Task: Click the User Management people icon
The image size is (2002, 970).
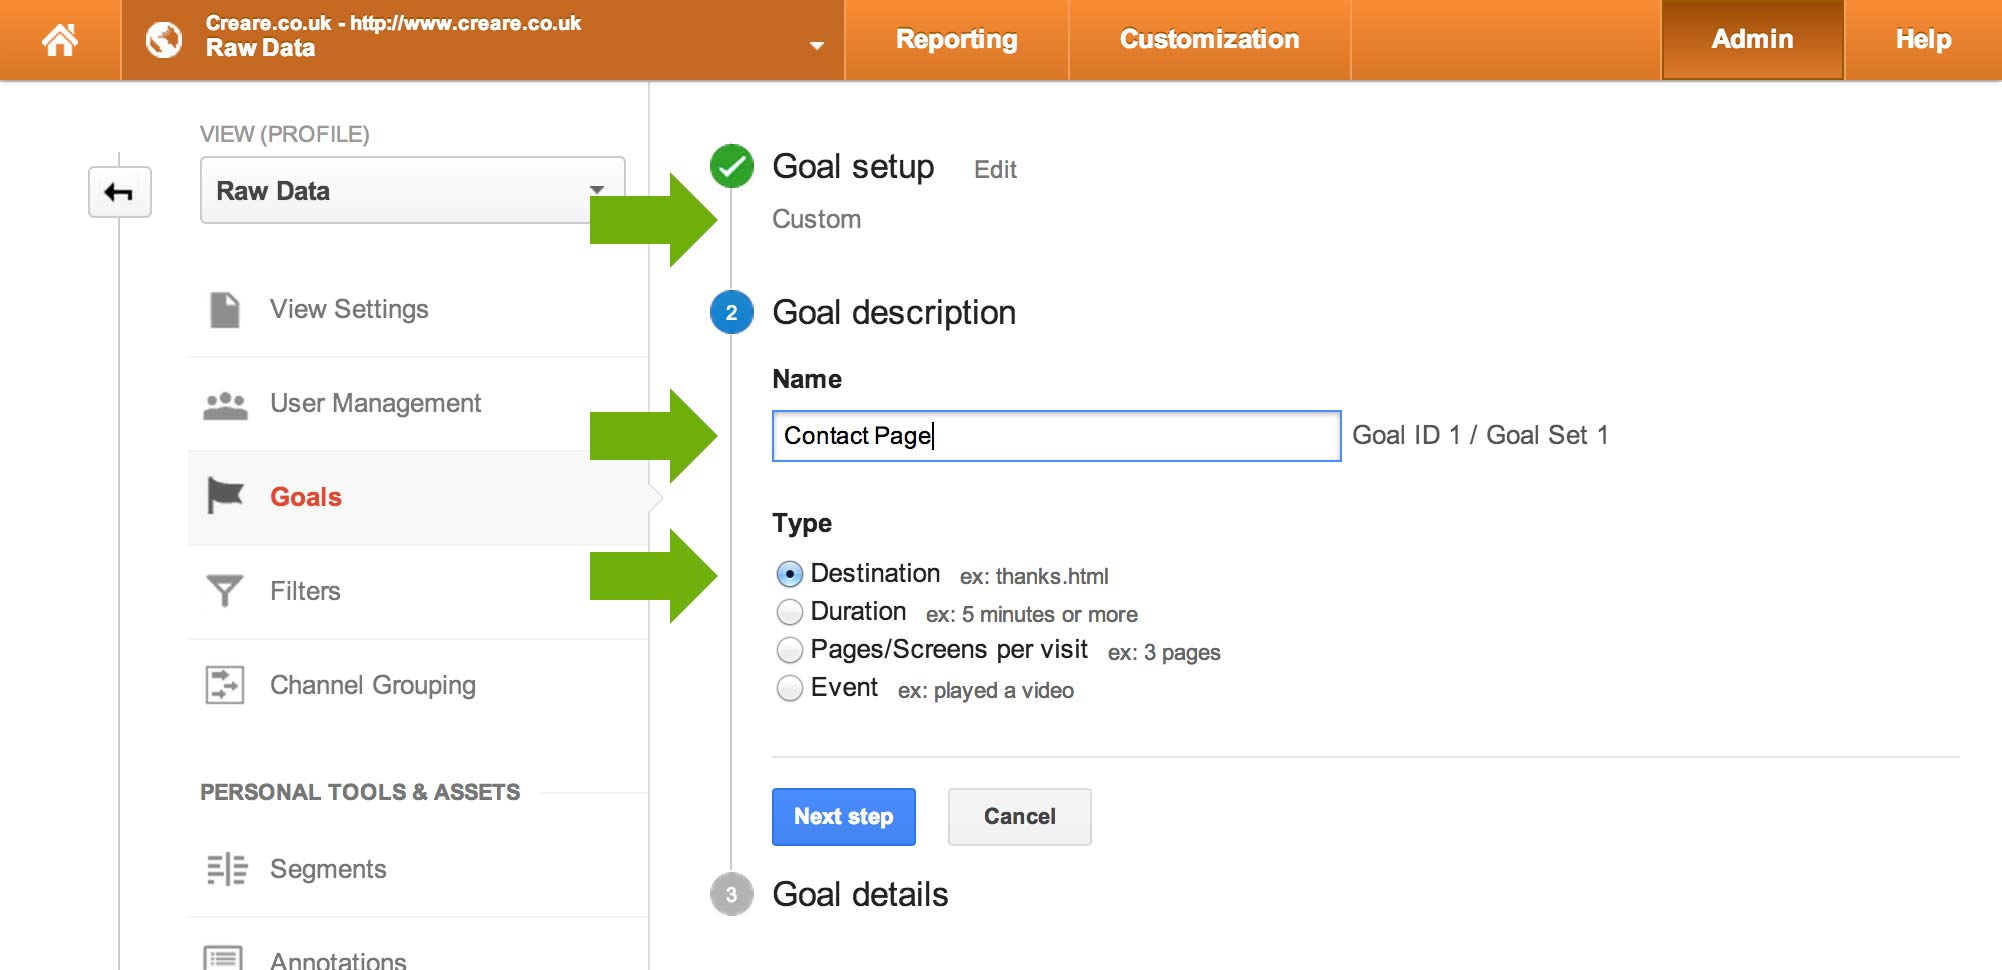Action: click(225, 405)
